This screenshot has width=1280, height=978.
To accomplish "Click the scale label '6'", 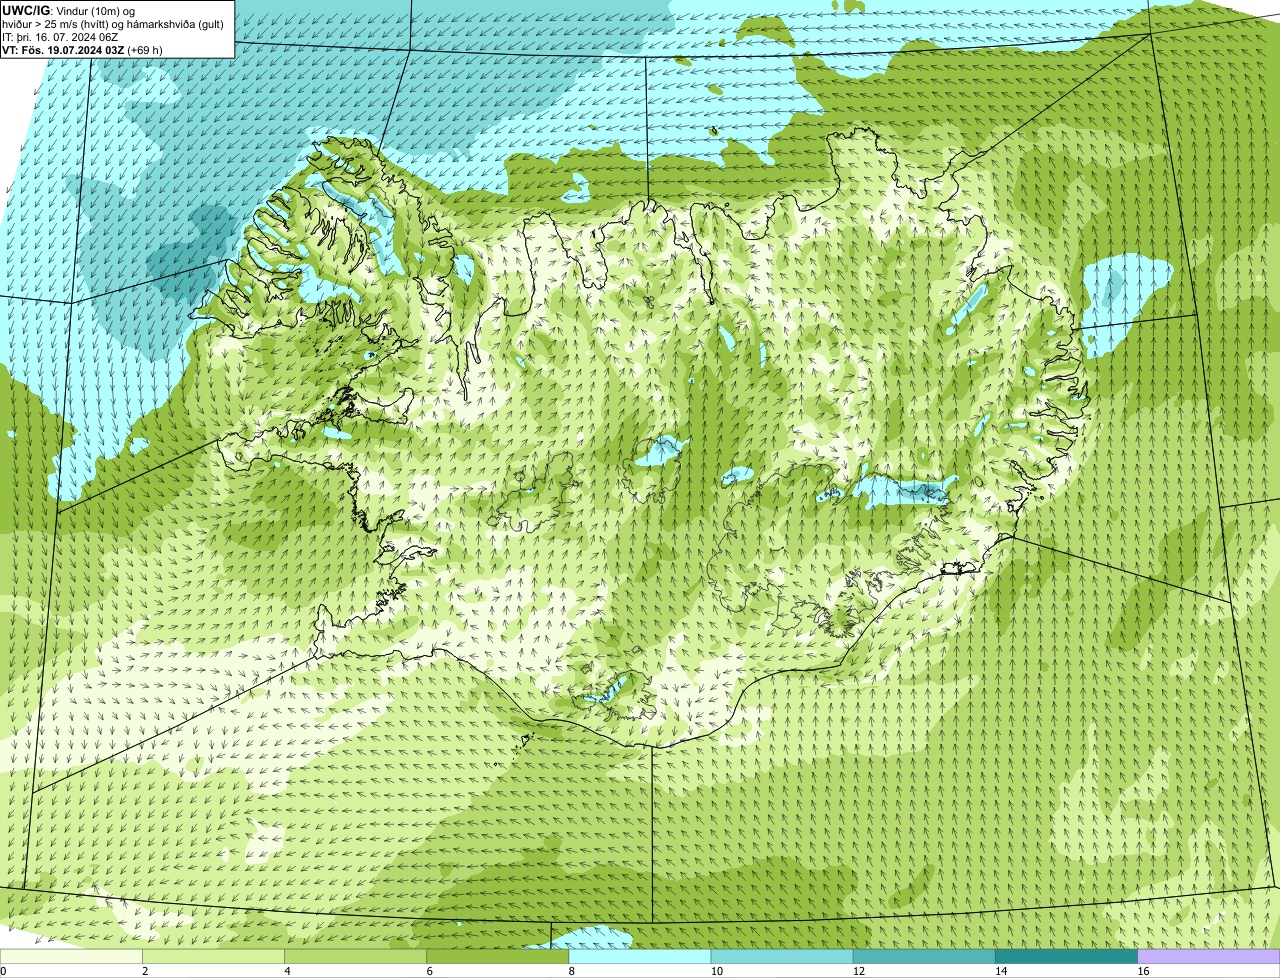I will [430, 971].
